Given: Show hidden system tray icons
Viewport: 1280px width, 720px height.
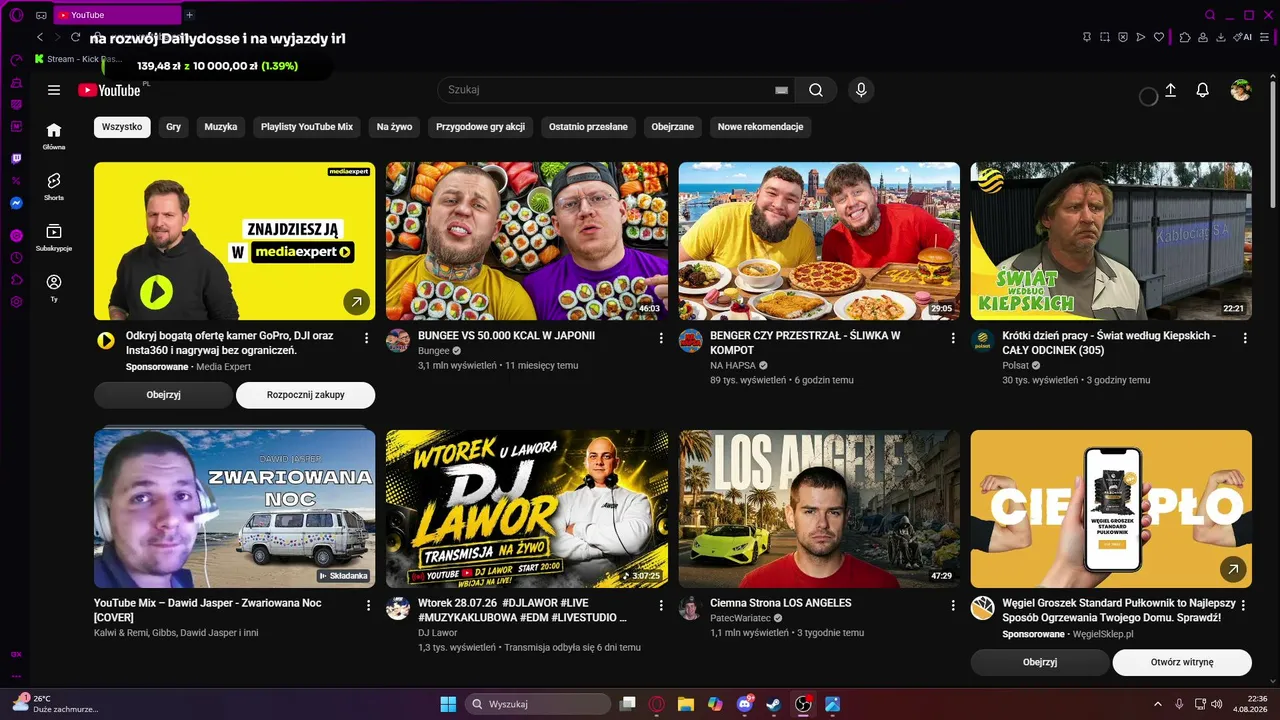Looking at the screenshot, I should (1158, 704).
